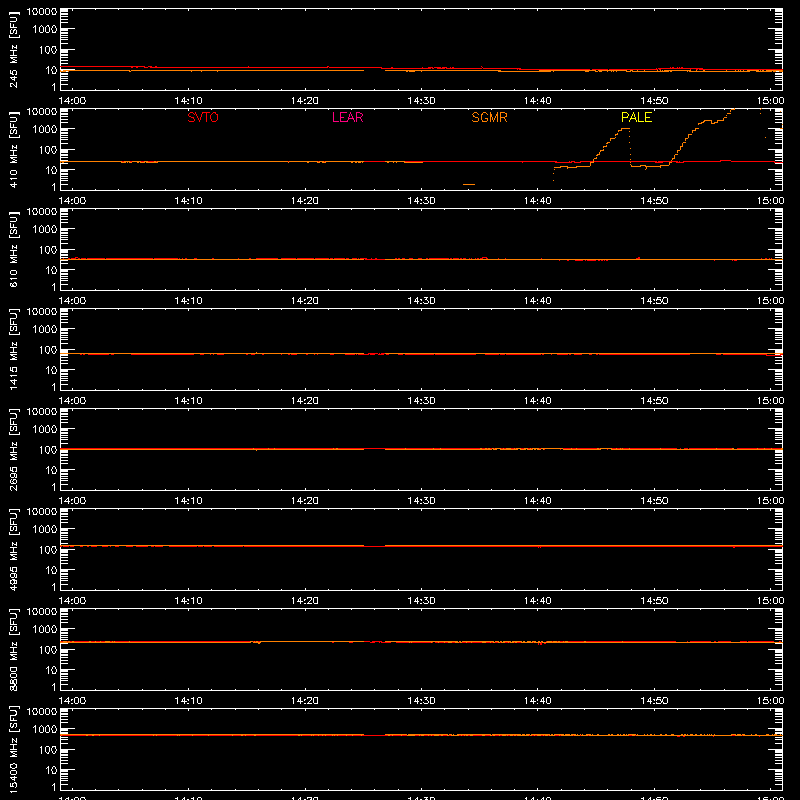Image resolution: width=800 pixels, height=800 pixels.
Task: Click the yellow PALE station label
Action: point(636,117)
